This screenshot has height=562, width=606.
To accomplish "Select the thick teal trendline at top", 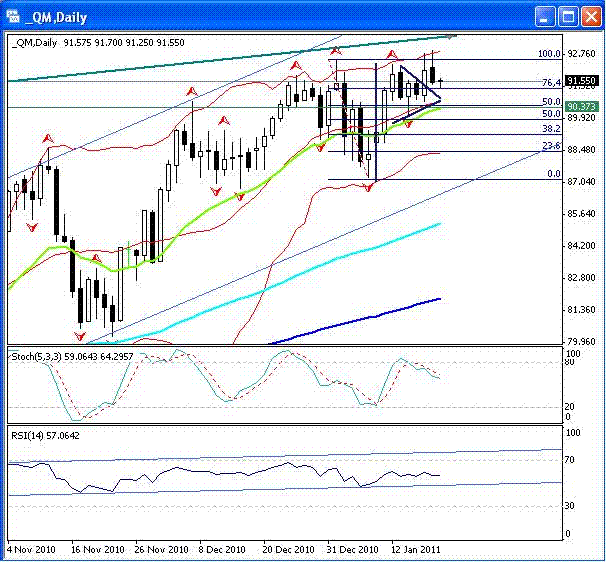I will pyautogui.click(x=232, y=58).
